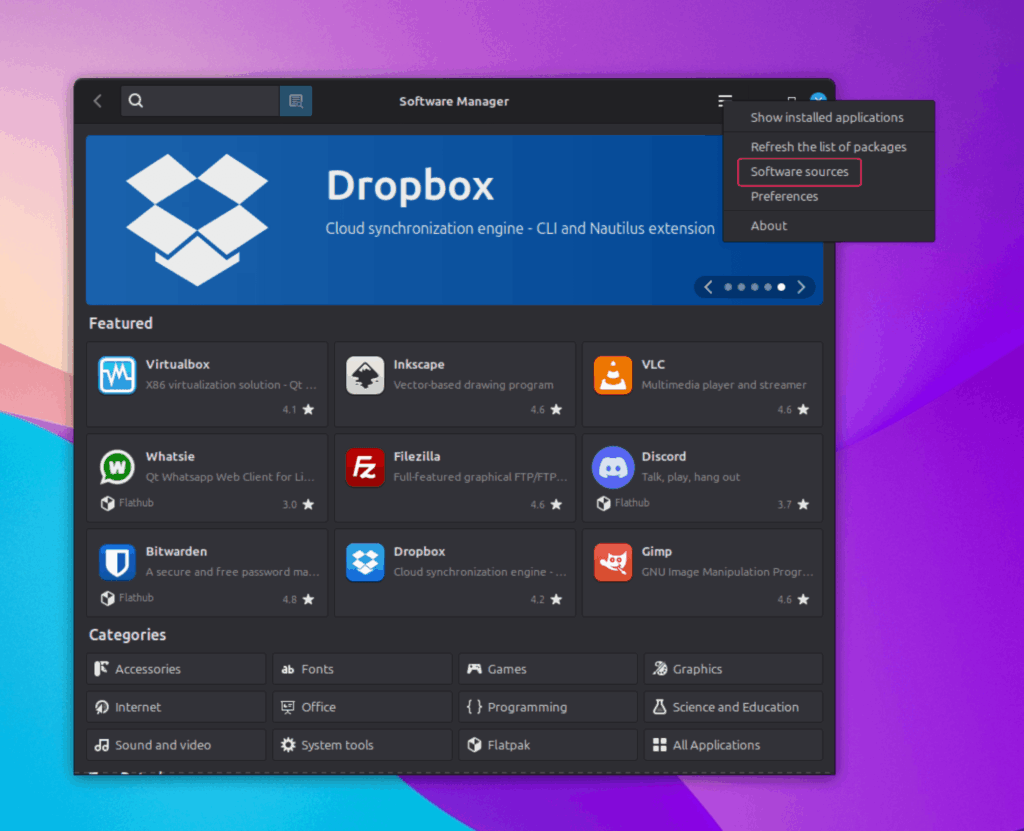Open the hamburger menu icon
Screen dimensions: 1024x831
pos(725,100)
